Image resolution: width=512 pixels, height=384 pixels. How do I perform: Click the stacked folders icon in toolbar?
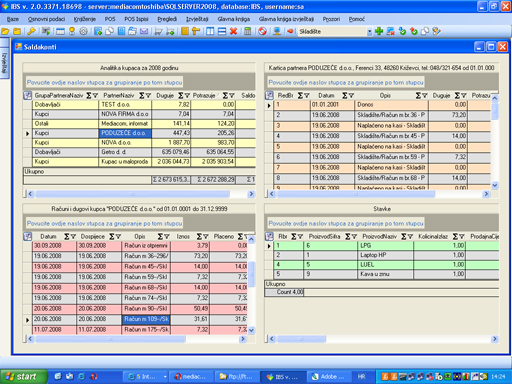pos(132,31)
